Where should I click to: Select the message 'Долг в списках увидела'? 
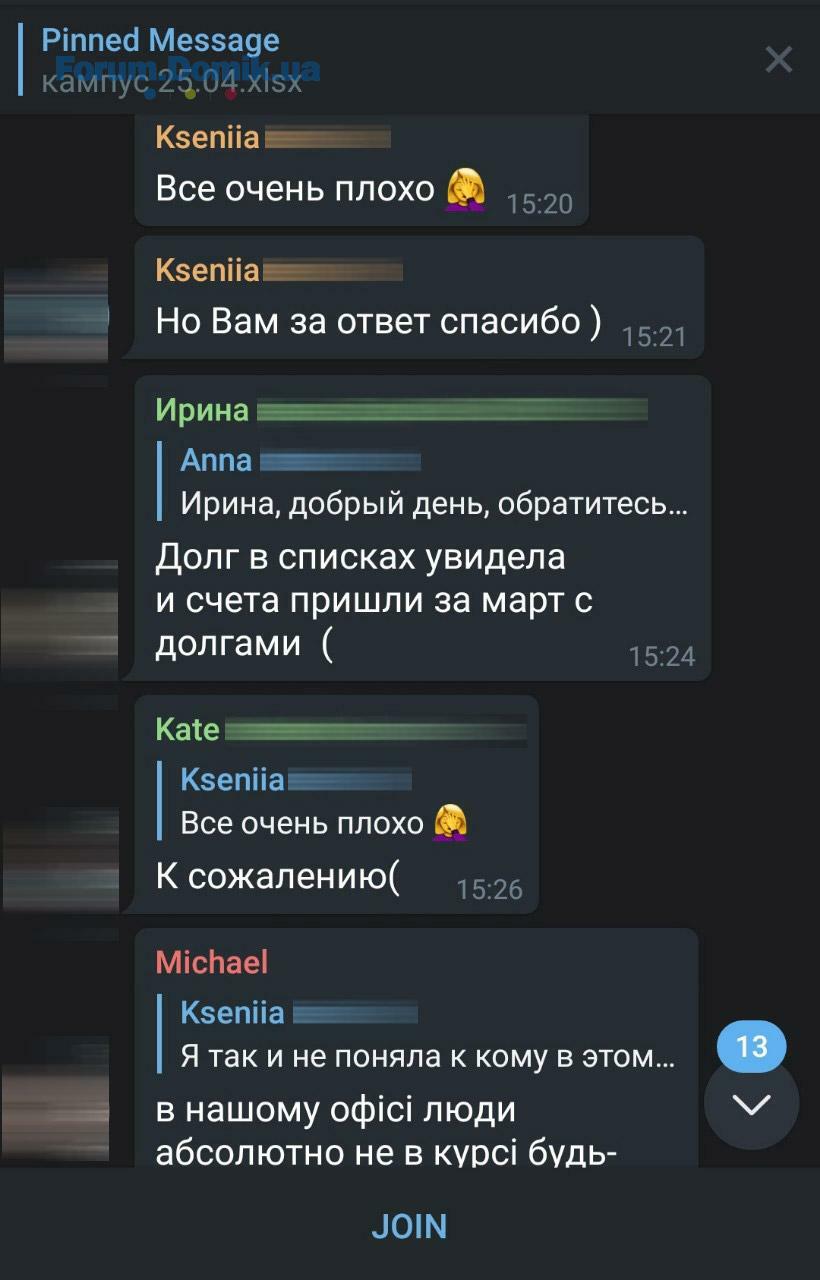point(423,528)
